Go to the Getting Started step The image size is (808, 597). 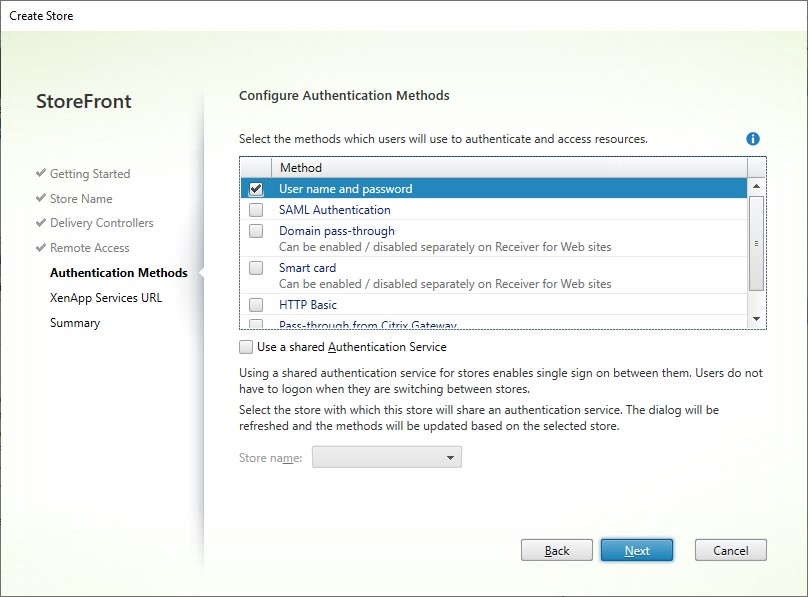click(90, 174)
